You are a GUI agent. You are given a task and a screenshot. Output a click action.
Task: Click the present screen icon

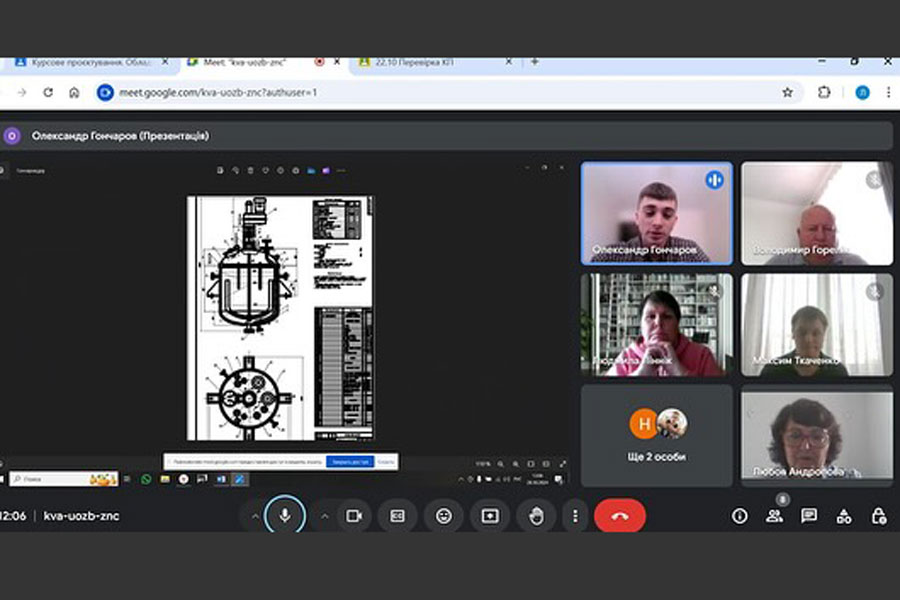click(x=490, y=516)
